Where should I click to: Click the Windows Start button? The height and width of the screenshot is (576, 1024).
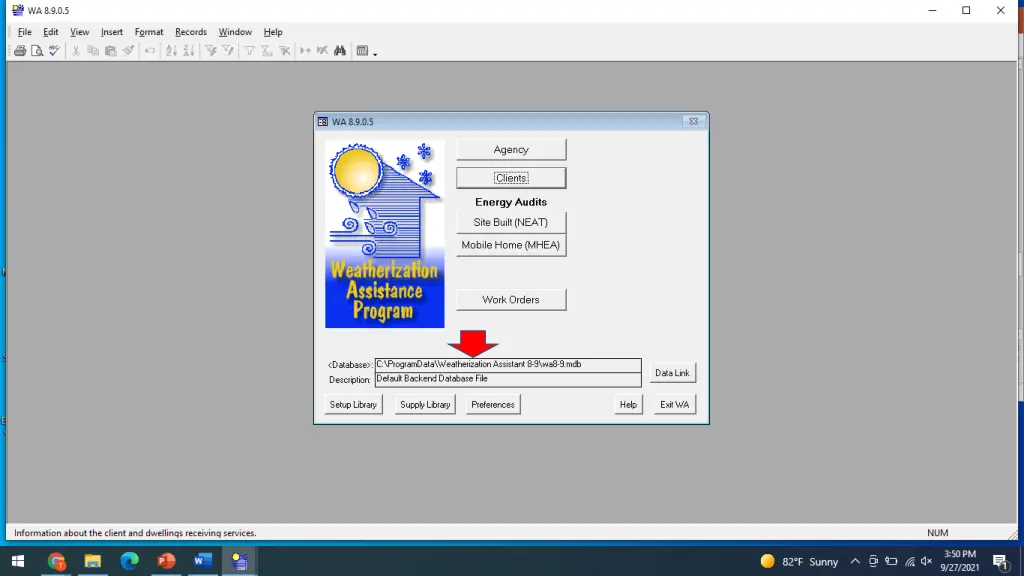click(x=18, y=561)
